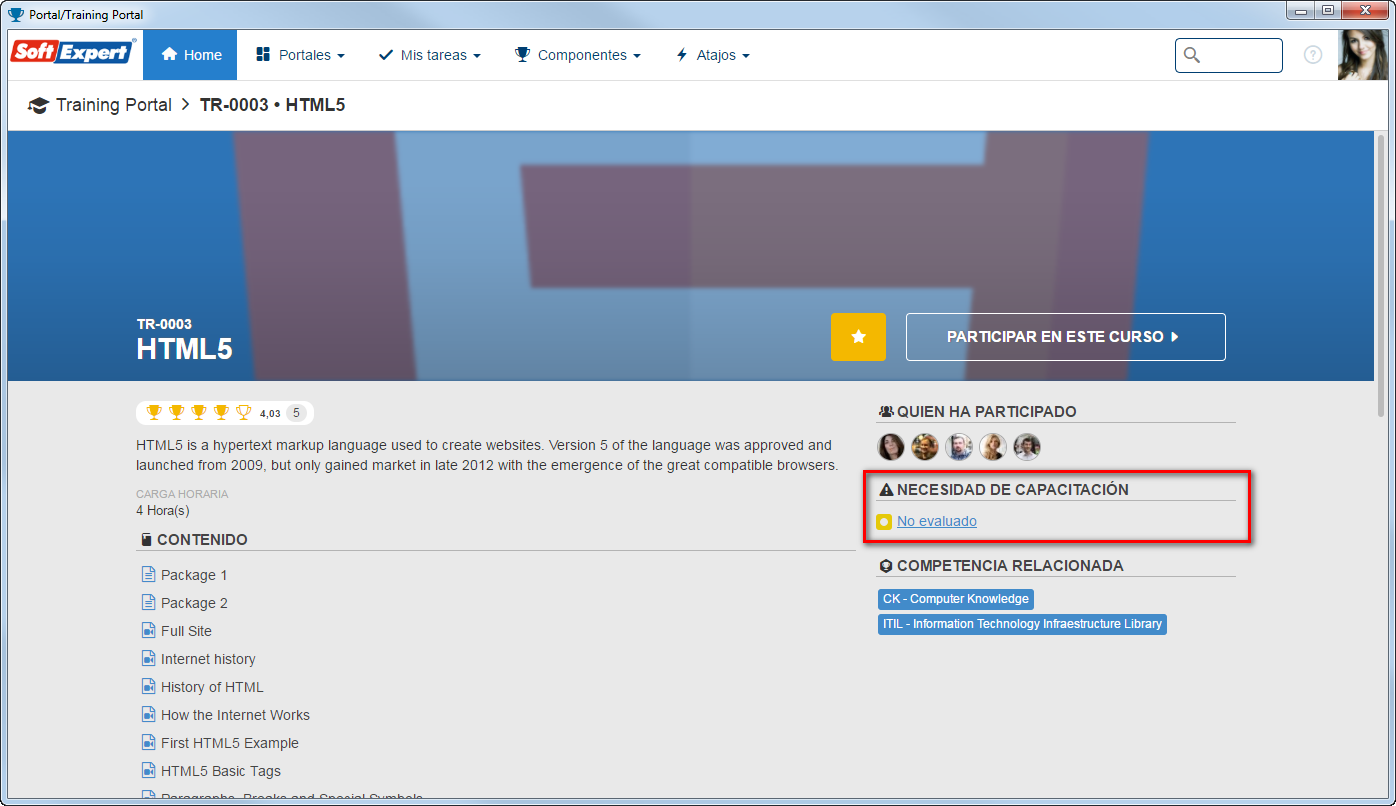Click document icon beside Package 1

[x=148, y=574]
